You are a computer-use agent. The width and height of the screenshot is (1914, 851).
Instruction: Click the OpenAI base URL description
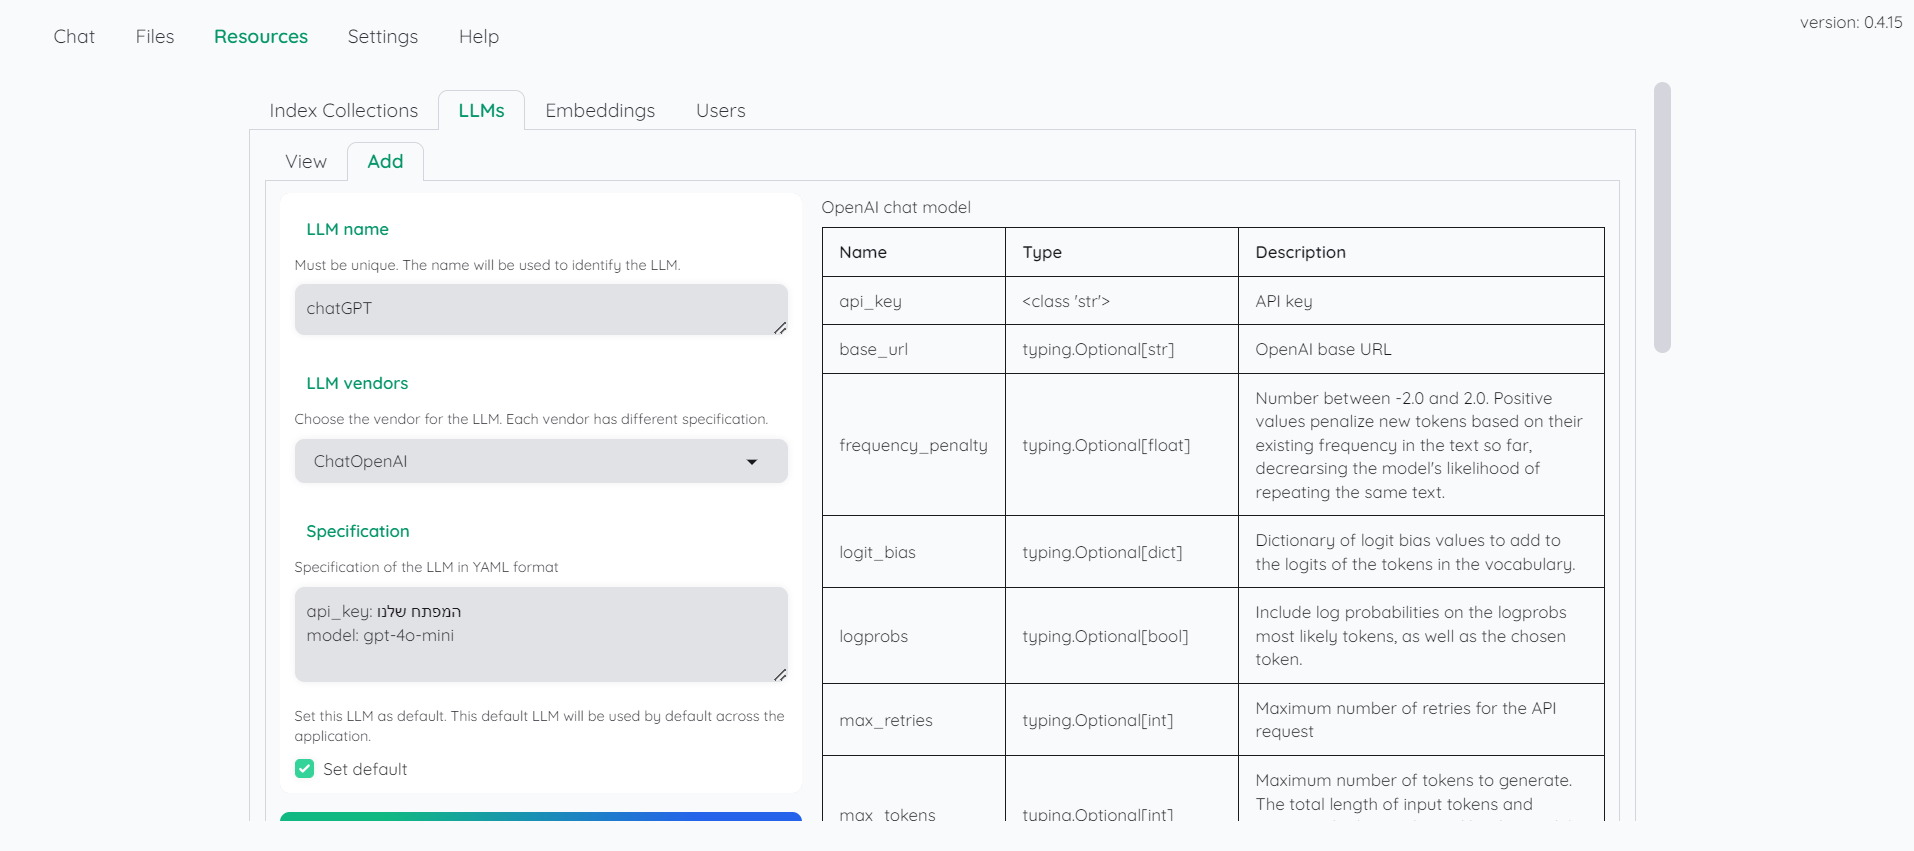pyautogui.click(x=1421, y=350)
